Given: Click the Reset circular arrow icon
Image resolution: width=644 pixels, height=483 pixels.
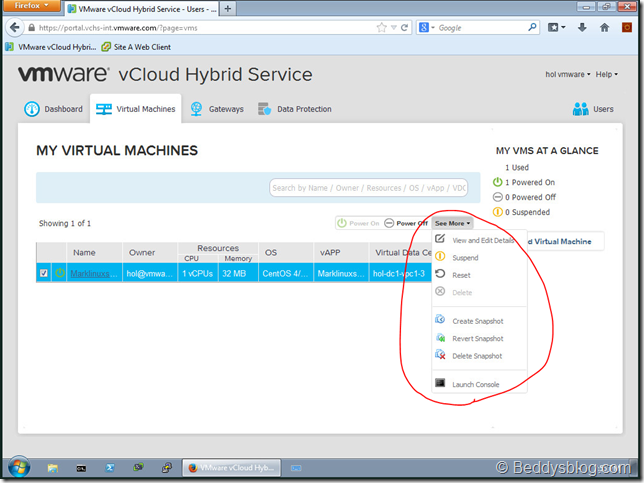Looking at the screenshot, I should pos(440,274).
